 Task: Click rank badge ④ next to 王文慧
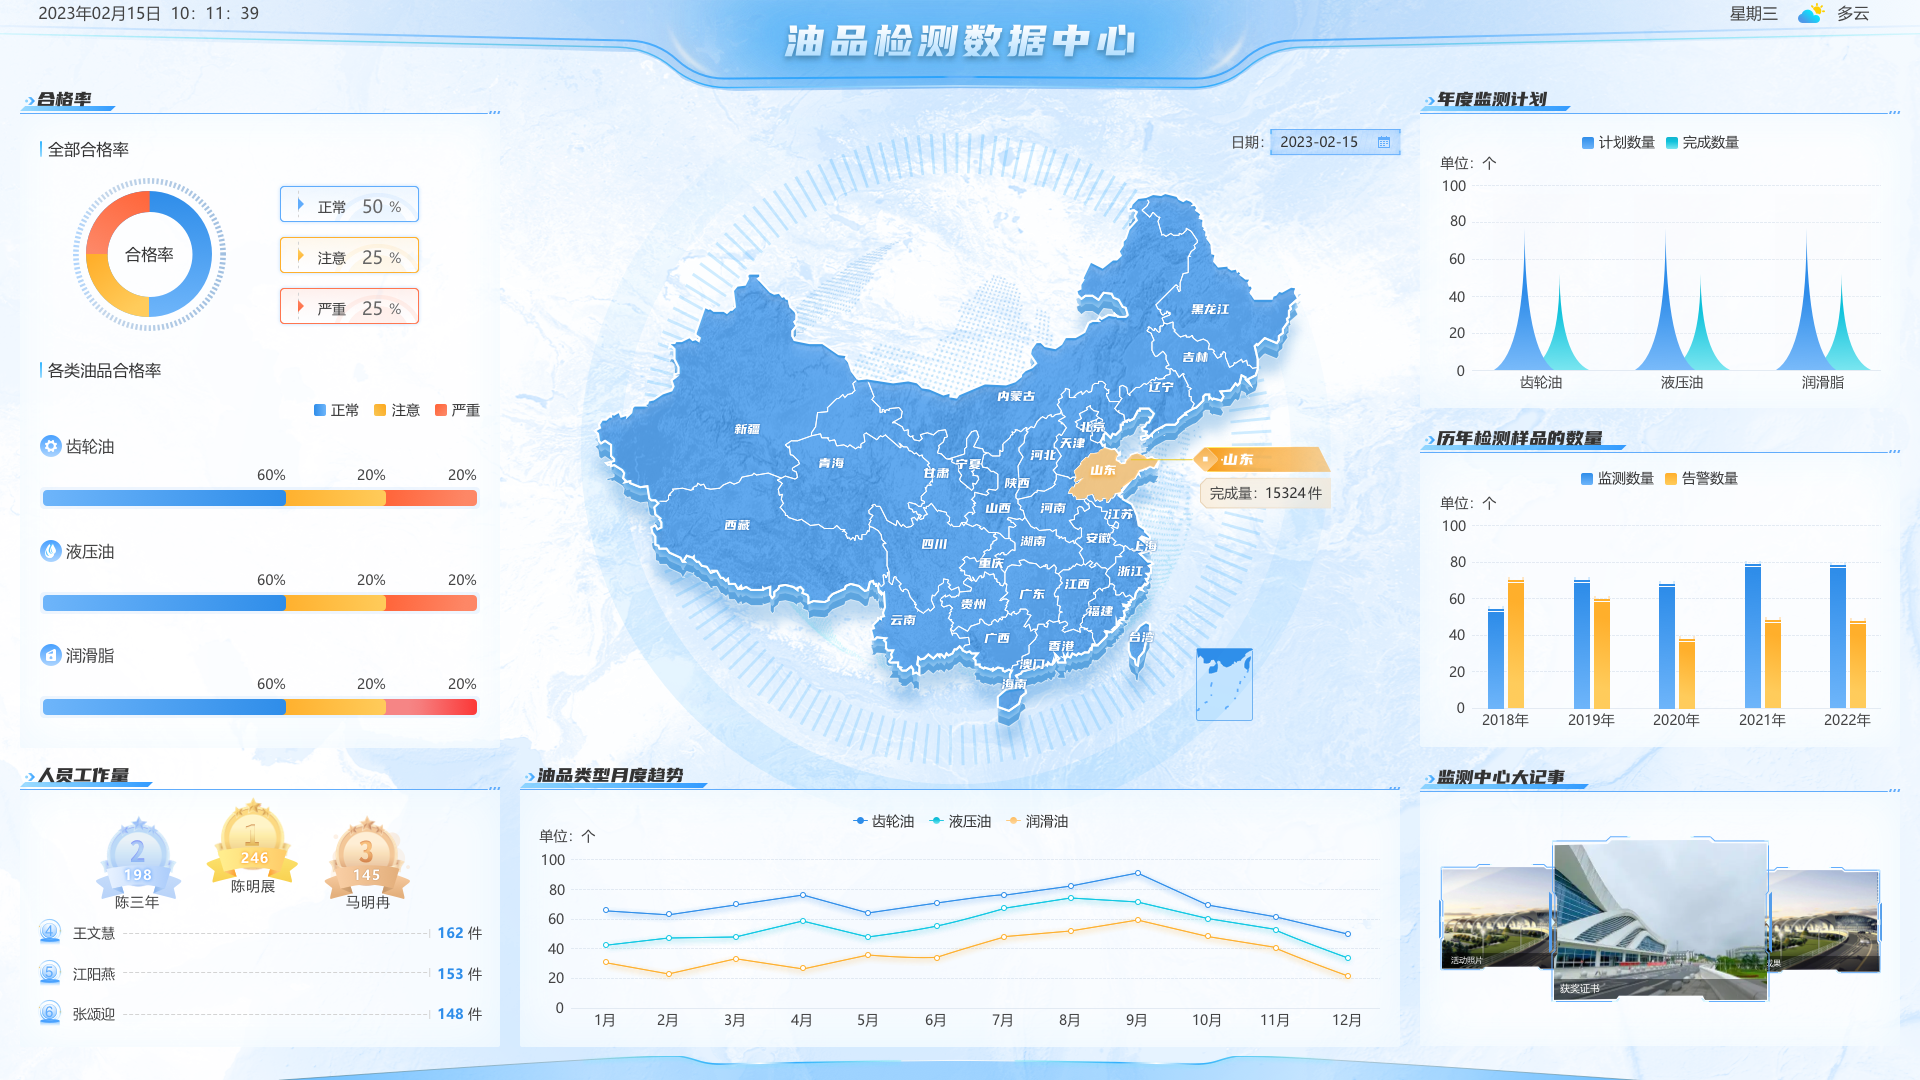tap(47, 932)
